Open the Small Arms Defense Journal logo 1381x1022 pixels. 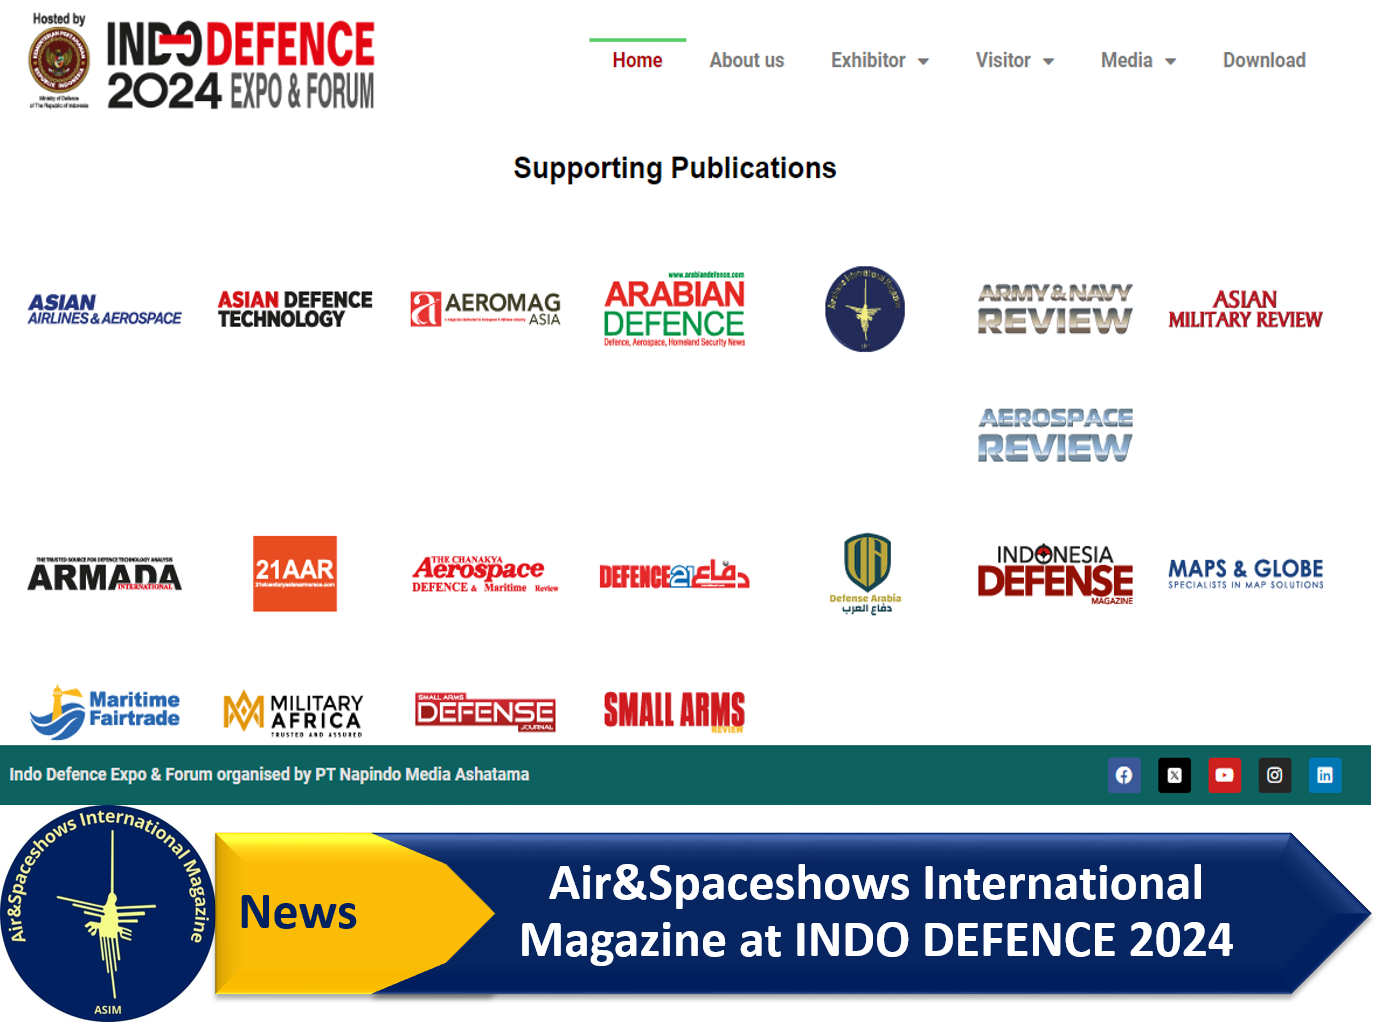pos(485,712)
